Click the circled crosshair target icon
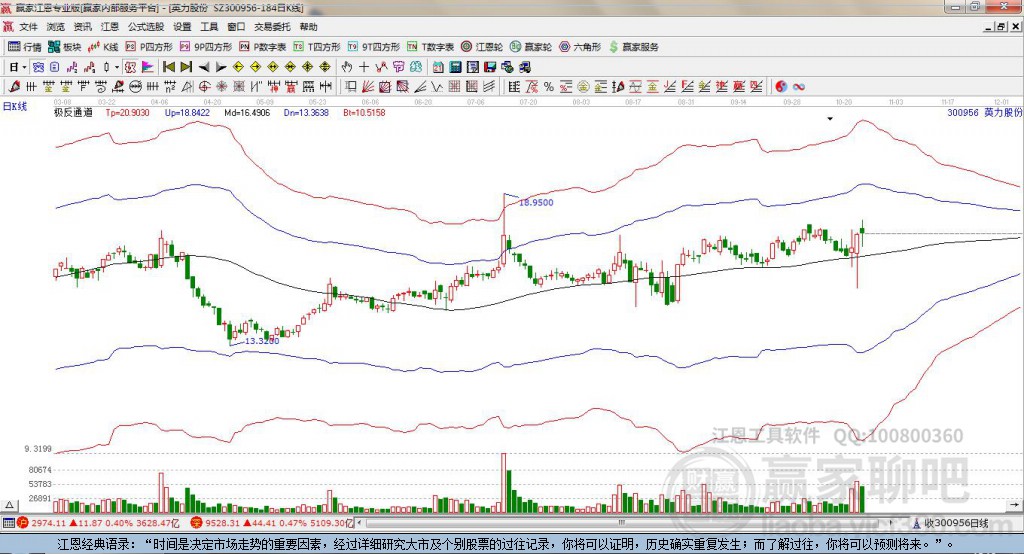 pos(204,87)
